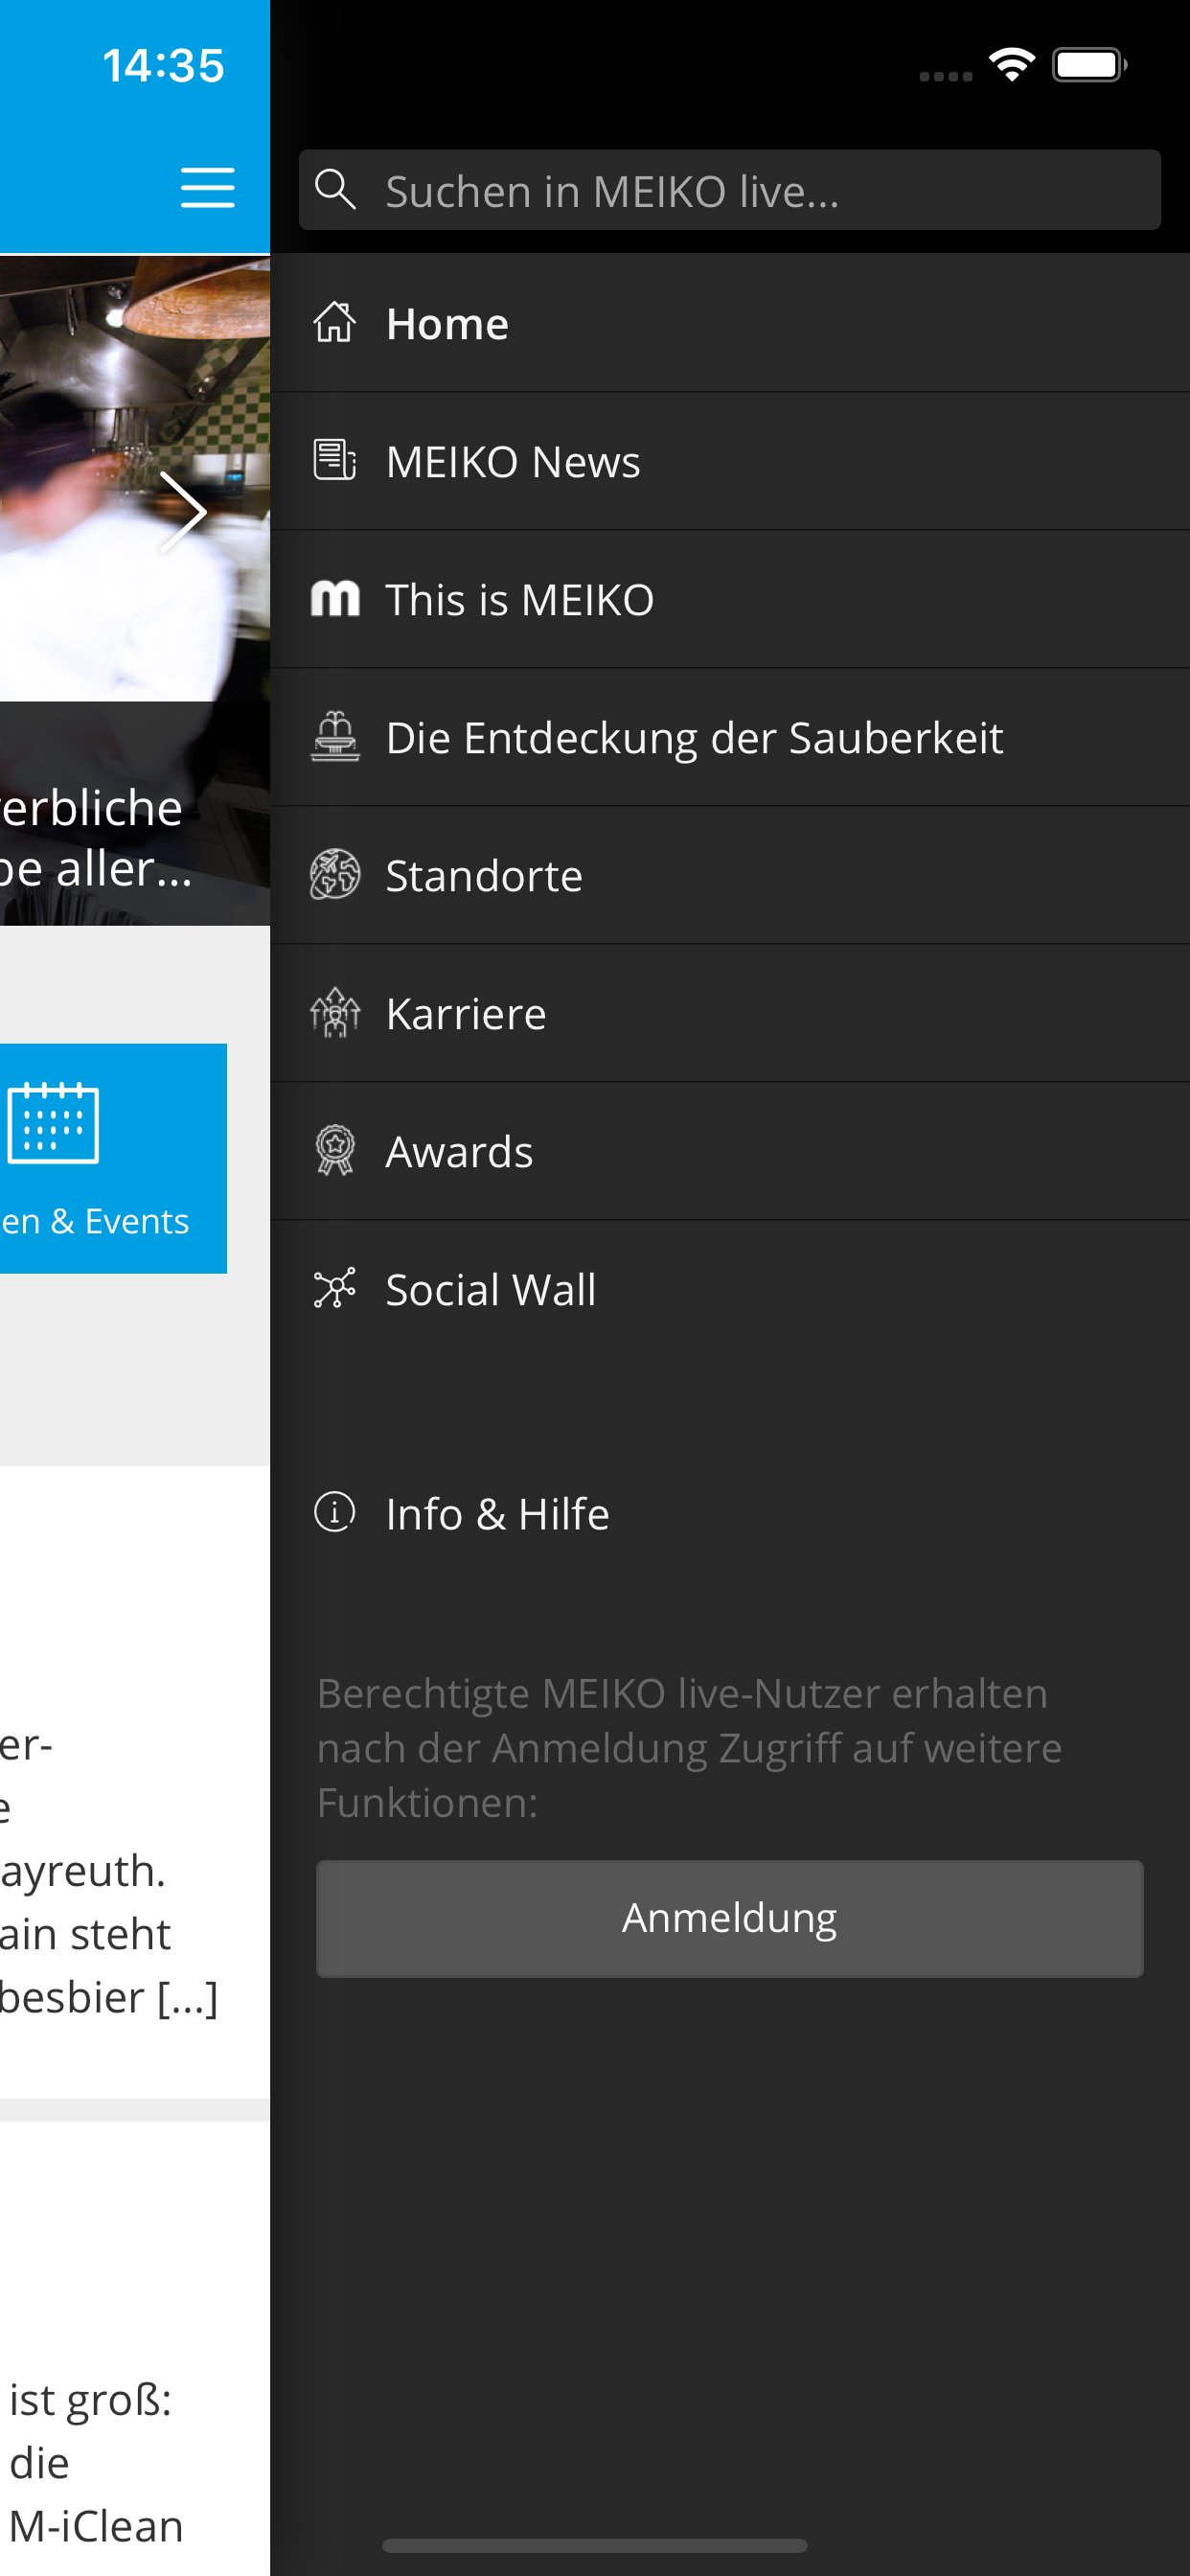The width and height of the screenshot is (1190, 2576).
Task: Tap the 14:35 clock in status bar
Action: 163,66
